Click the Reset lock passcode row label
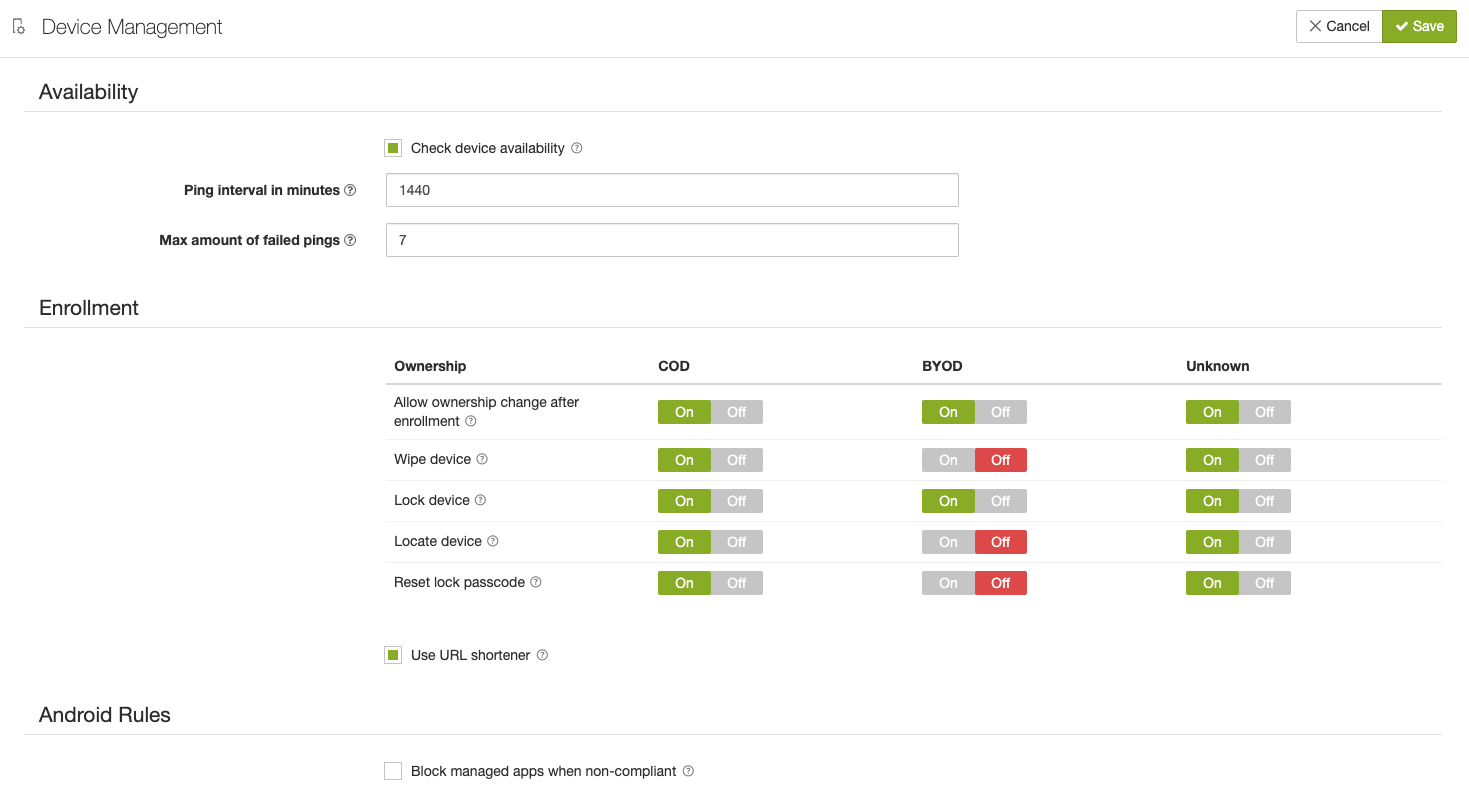This screenshot has height=806, width=1469. tap(459, 582)
